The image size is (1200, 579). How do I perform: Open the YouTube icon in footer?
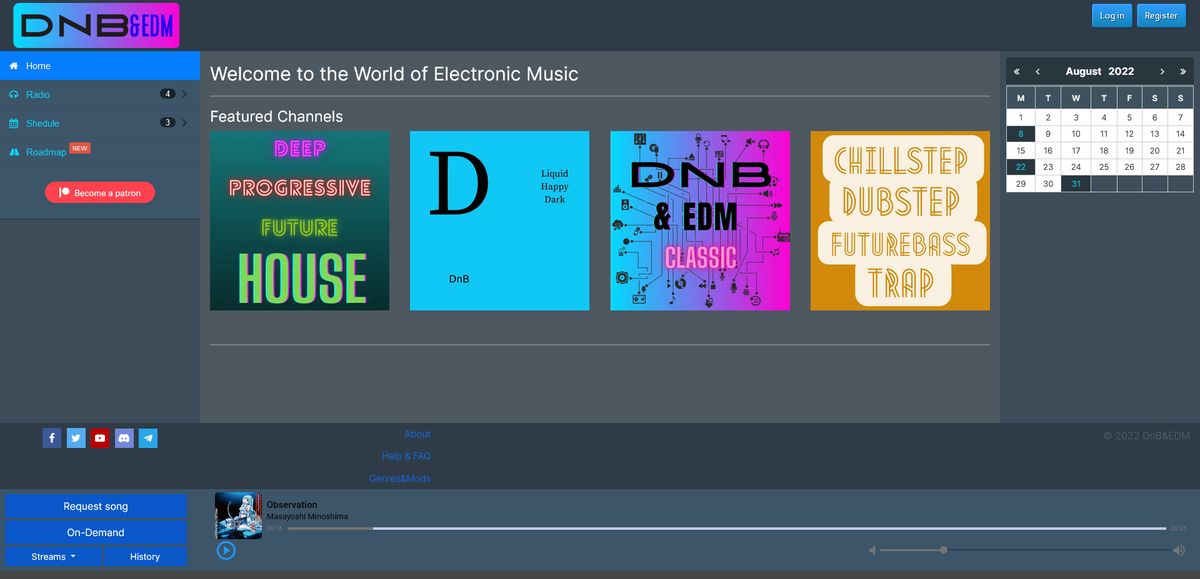100,438
